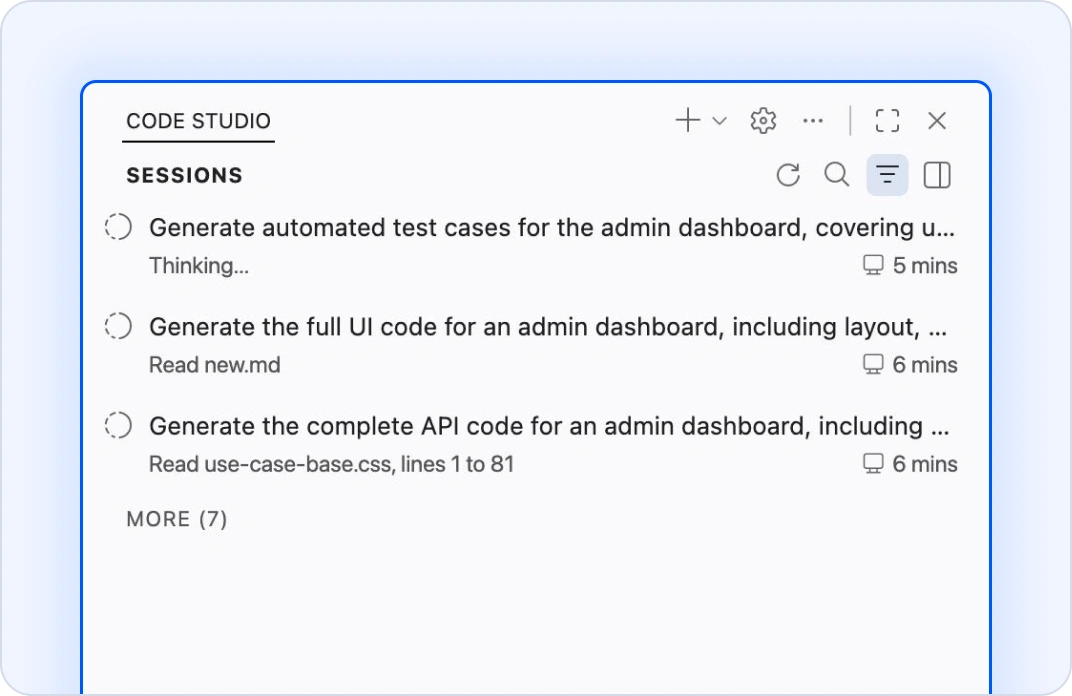Viewport: 1072px width, 696px height.
Task: Click the SESSIONS section header
Action: [184, 175]
